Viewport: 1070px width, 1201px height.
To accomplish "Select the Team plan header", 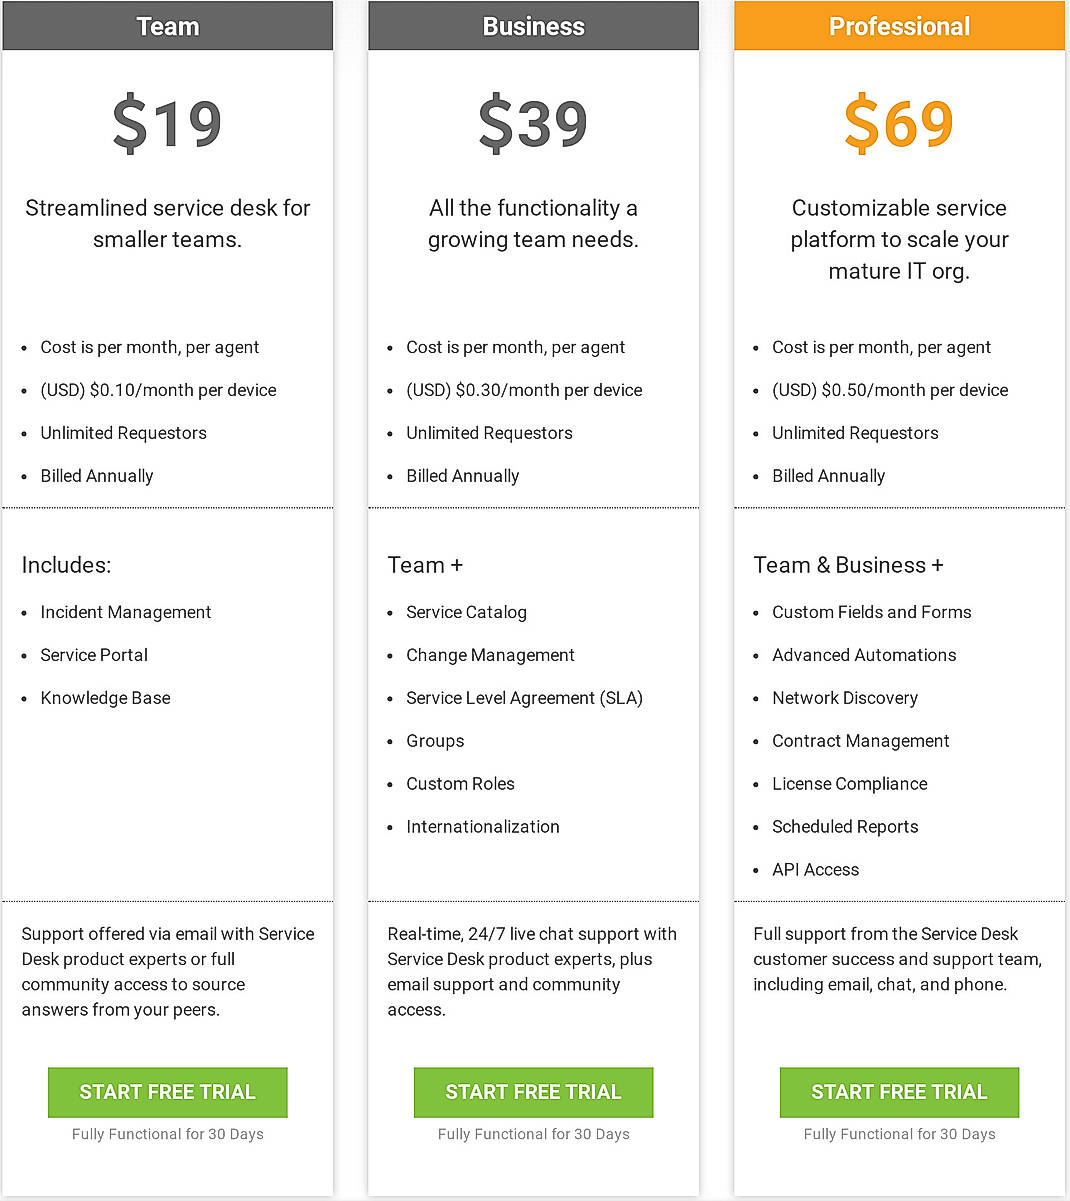I will 167,27.
